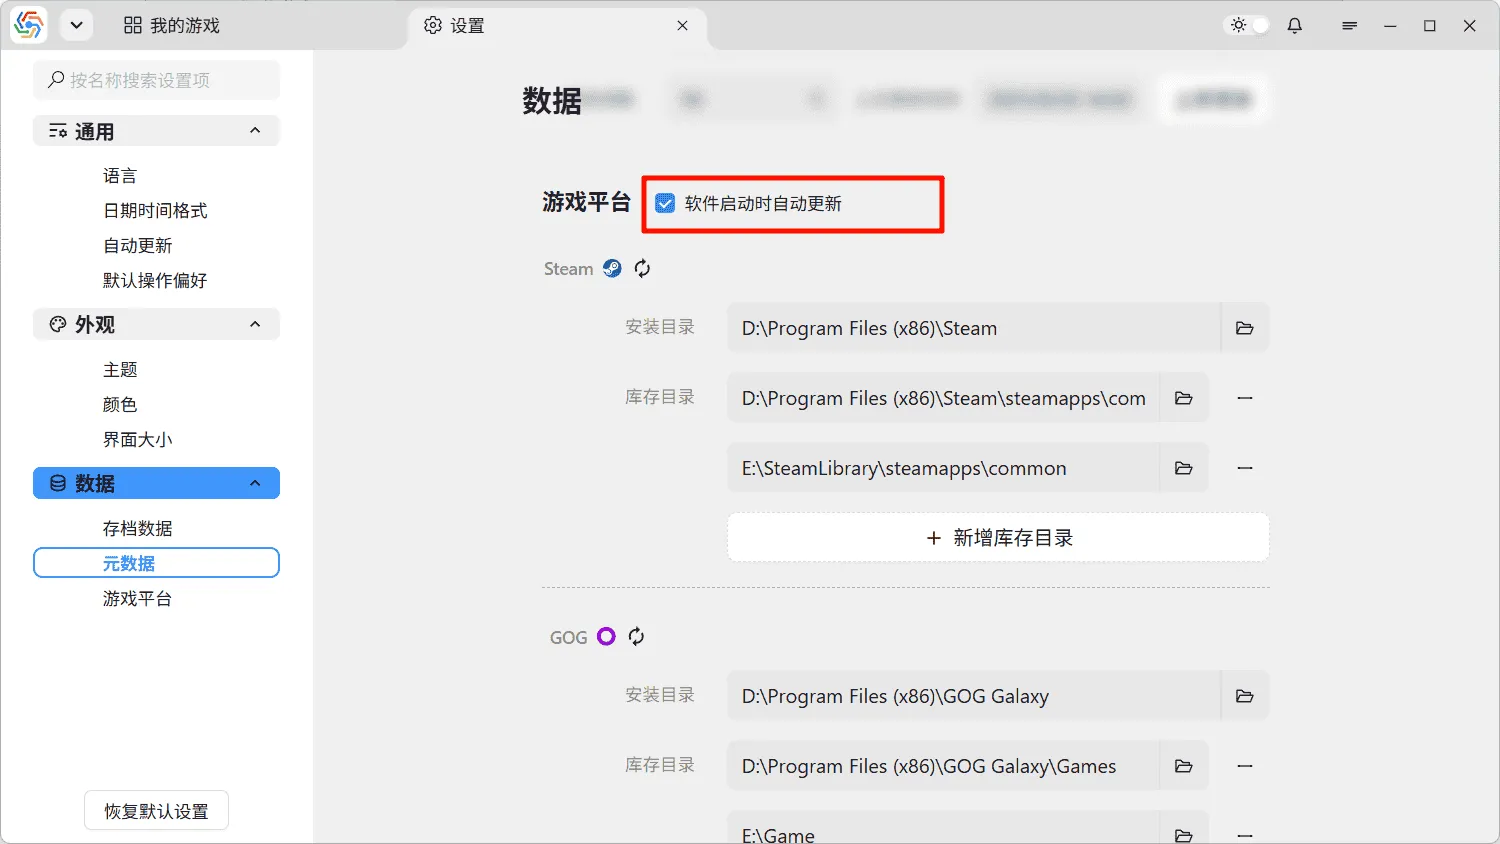Focus the settings search field
1500x844 pixels.
(157, 80)
